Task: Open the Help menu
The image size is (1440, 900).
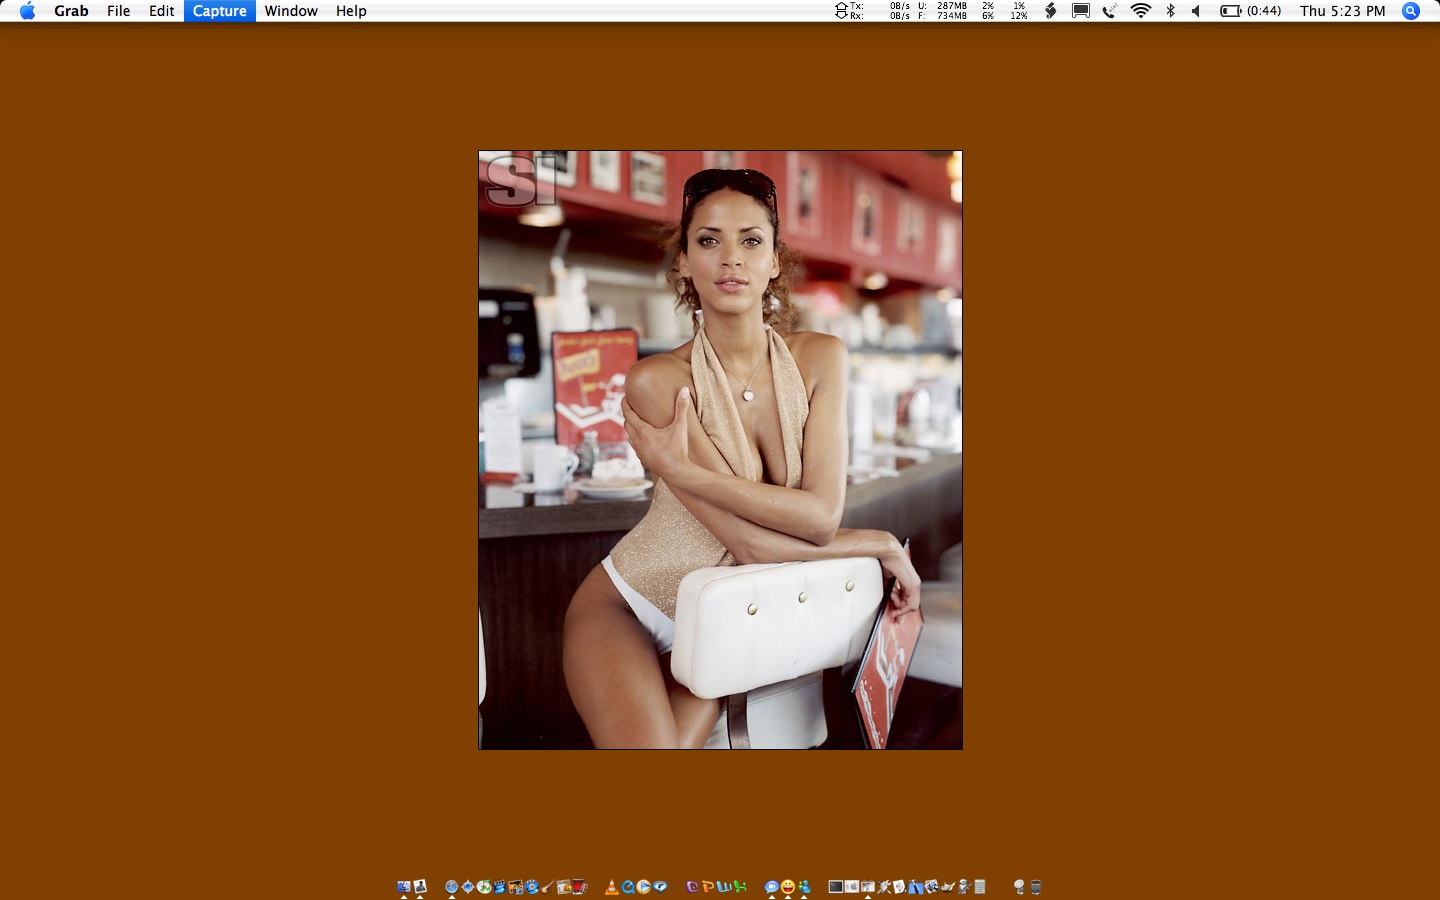Action: click(351, 11)
